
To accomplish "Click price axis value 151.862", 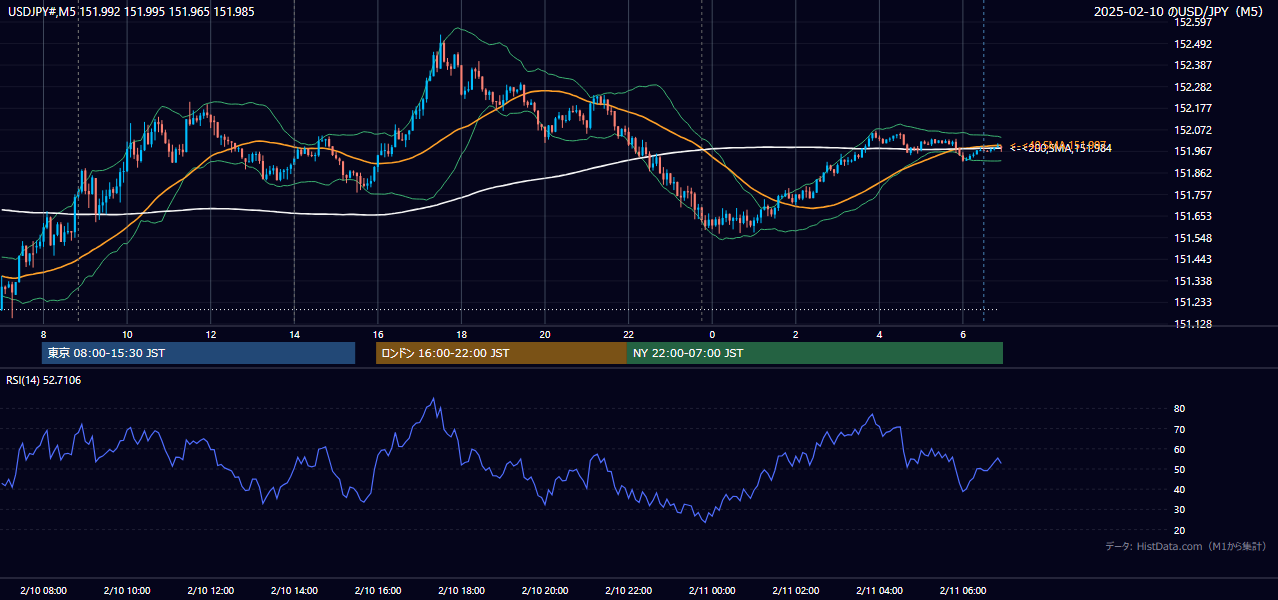I will point(1194,173).
